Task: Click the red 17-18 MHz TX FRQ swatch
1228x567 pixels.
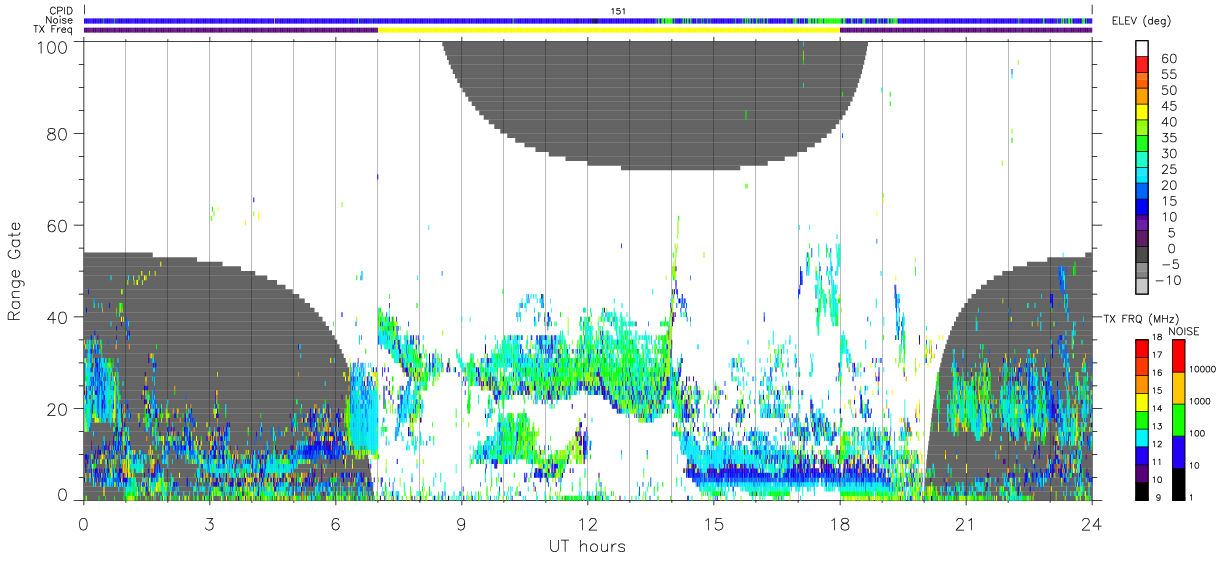Action: point(1143,349)
